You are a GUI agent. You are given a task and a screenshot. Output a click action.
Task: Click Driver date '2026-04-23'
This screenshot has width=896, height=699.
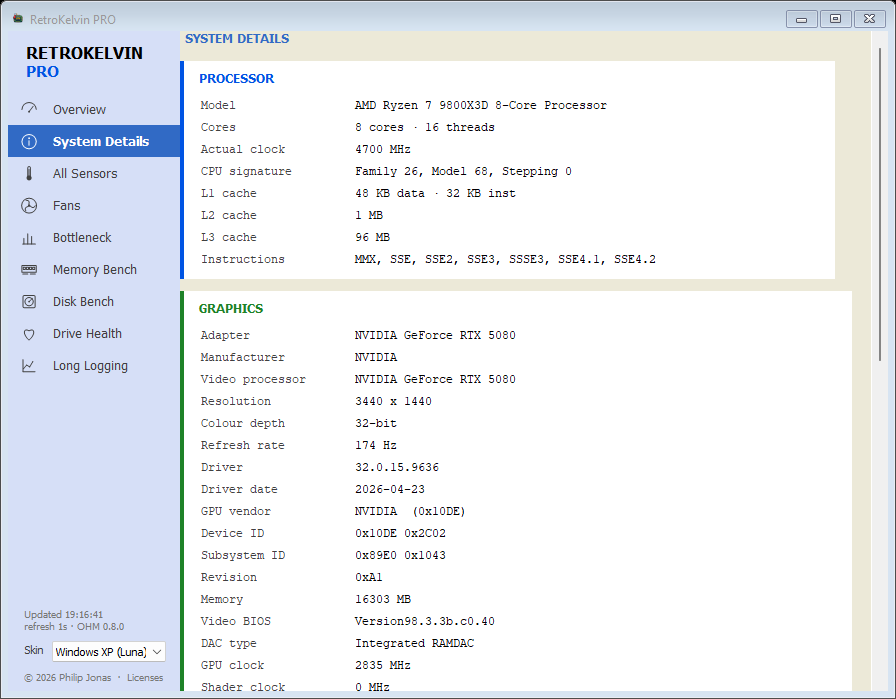coord(390,489)
